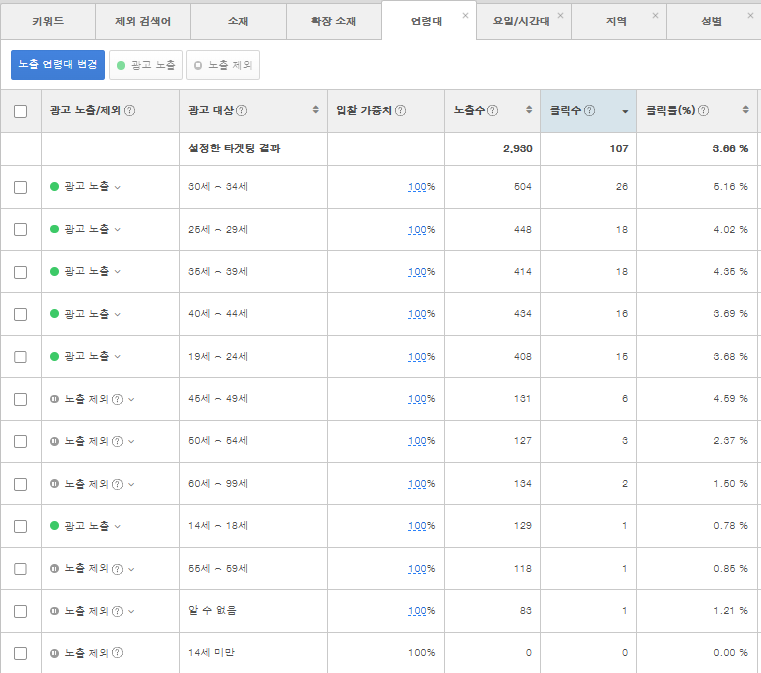The width and height of the screenshot is (761, 673).
Task: Click paused status icon in 45세~49세 row
Action: click(x=54, y=399)
